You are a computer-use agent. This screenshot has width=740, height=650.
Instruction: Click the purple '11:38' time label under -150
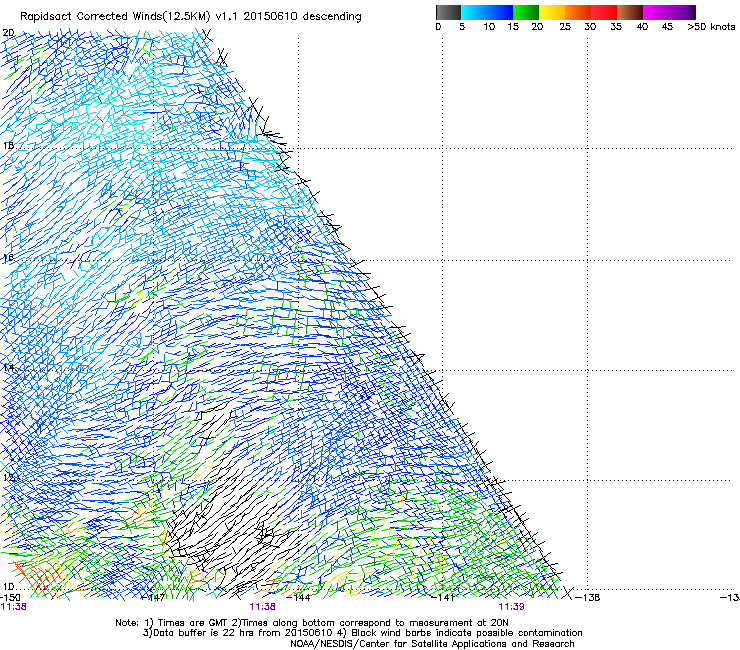coord(13,607)
